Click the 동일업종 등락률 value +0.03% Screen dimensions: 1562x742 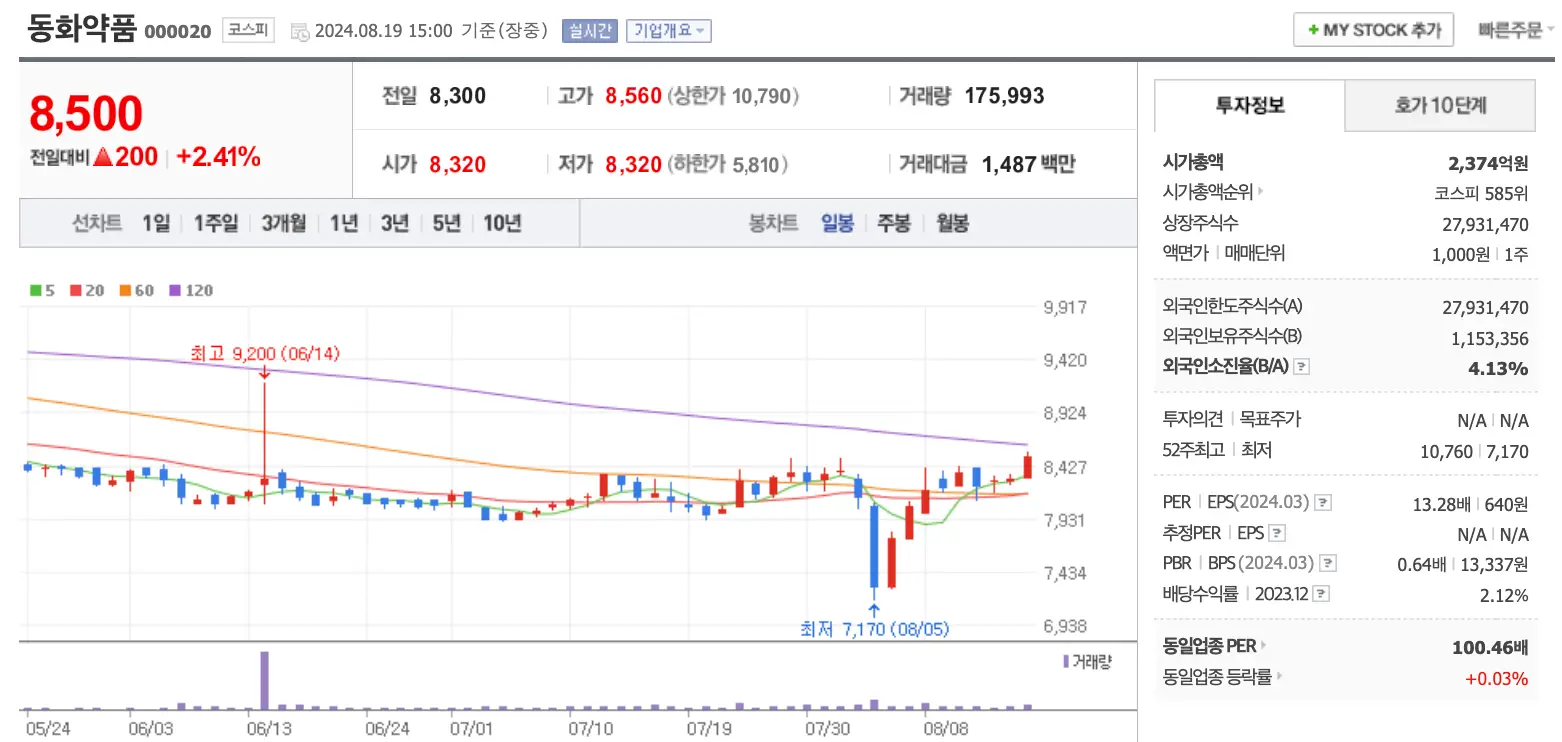[1496, 678]
